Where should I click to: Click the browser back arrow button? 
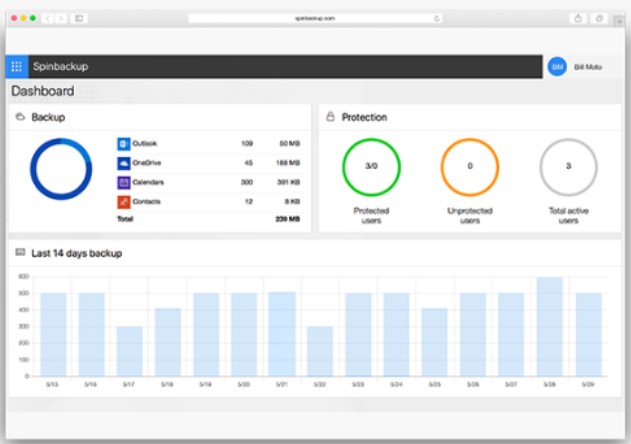[48, 18]
